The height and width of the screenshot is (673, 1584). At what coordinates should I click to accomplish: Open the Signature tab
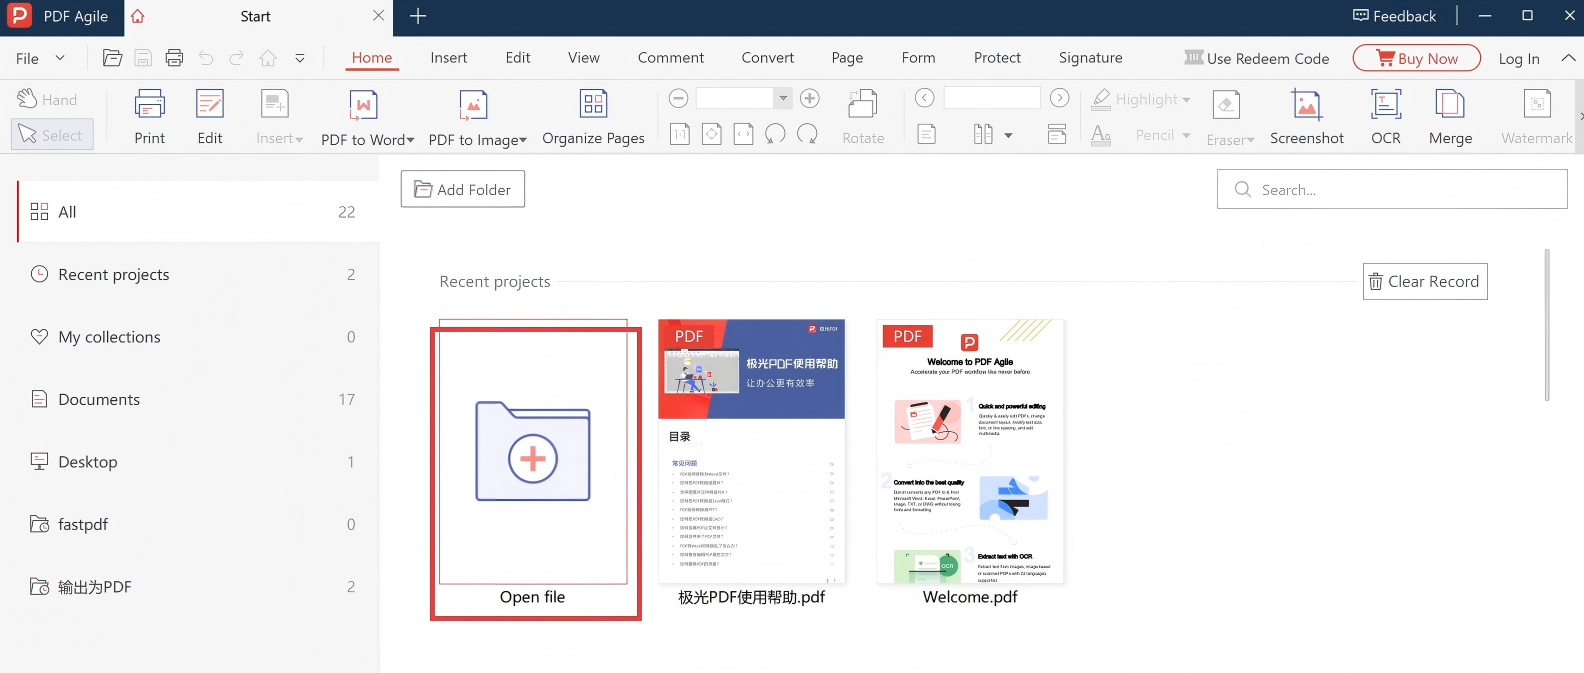click(1090, 58)
